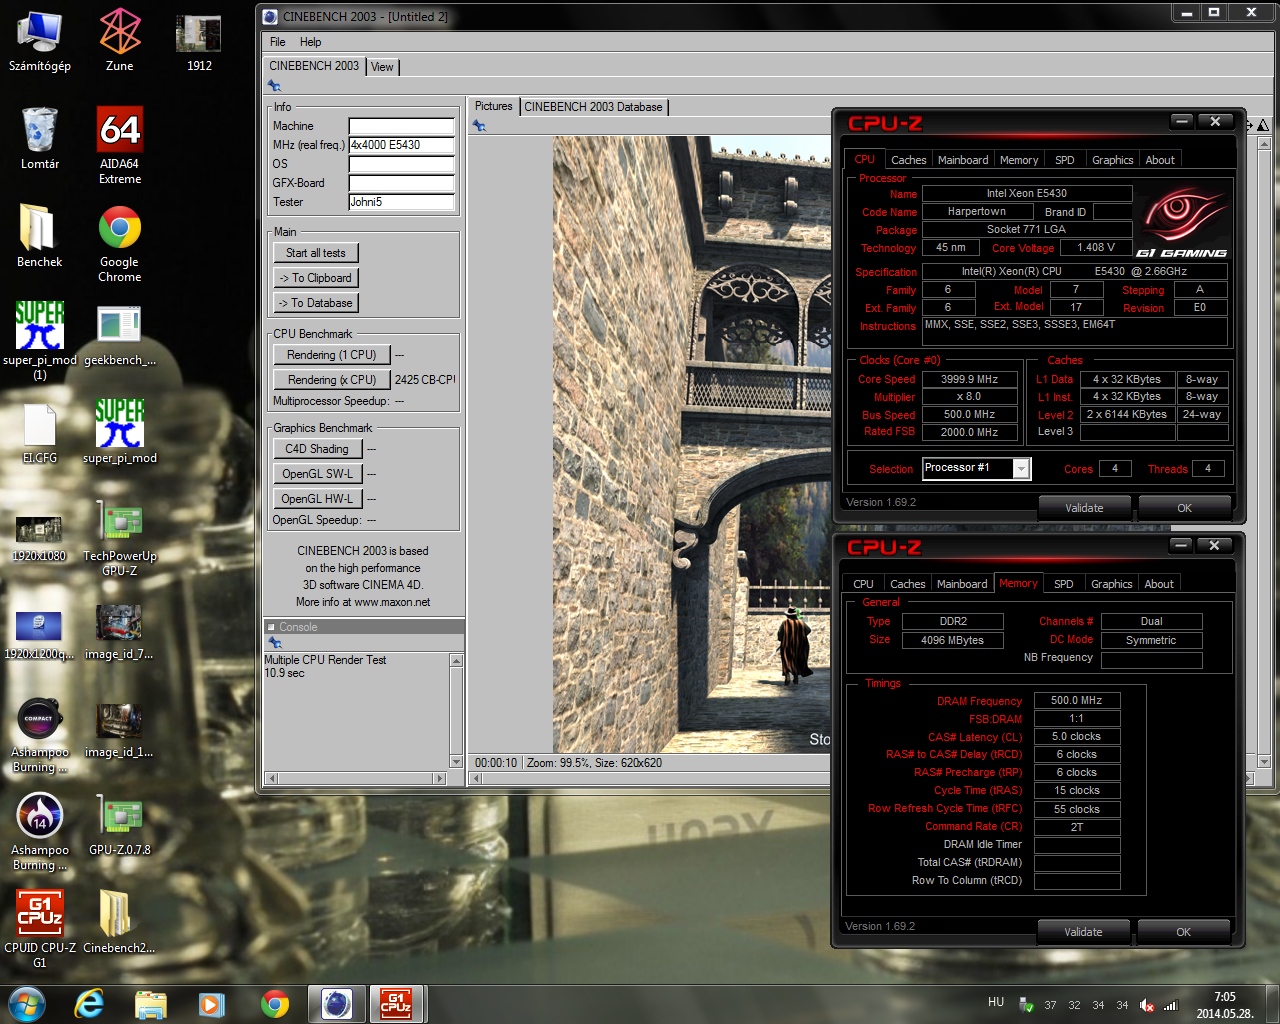Open the Lomtár recycle bin
The width and height of the screenshot is (1280, 1024).
point(39,138)
